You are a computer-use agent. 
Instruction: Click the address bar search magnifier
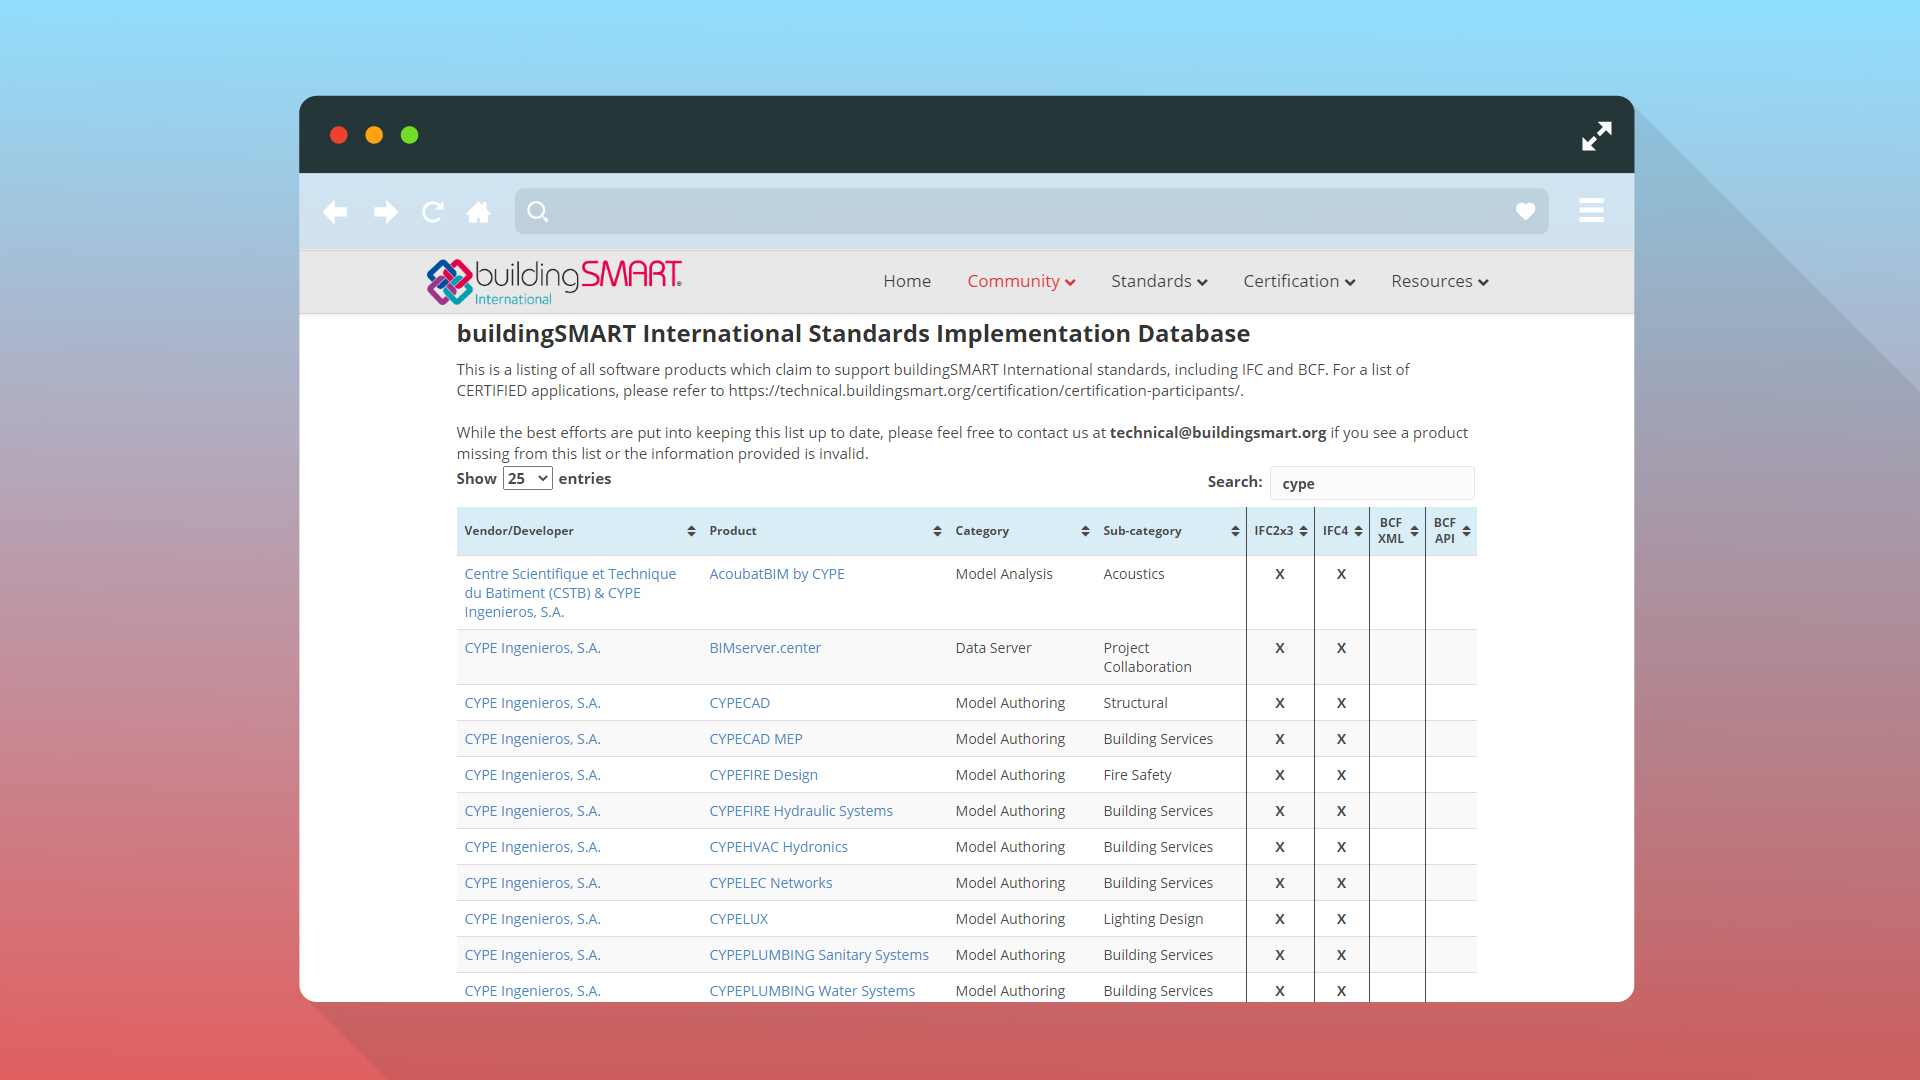(x=538, y=212)
